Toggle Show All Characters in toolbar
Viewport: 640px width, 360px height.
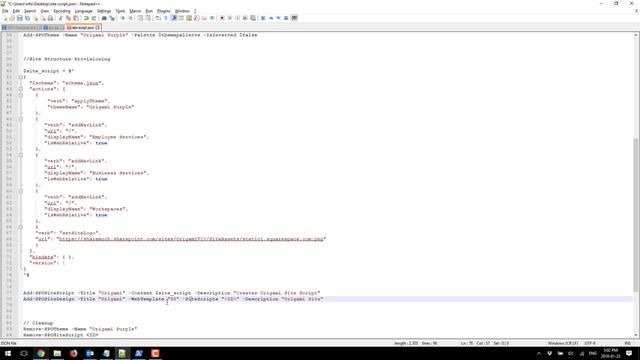166,18
